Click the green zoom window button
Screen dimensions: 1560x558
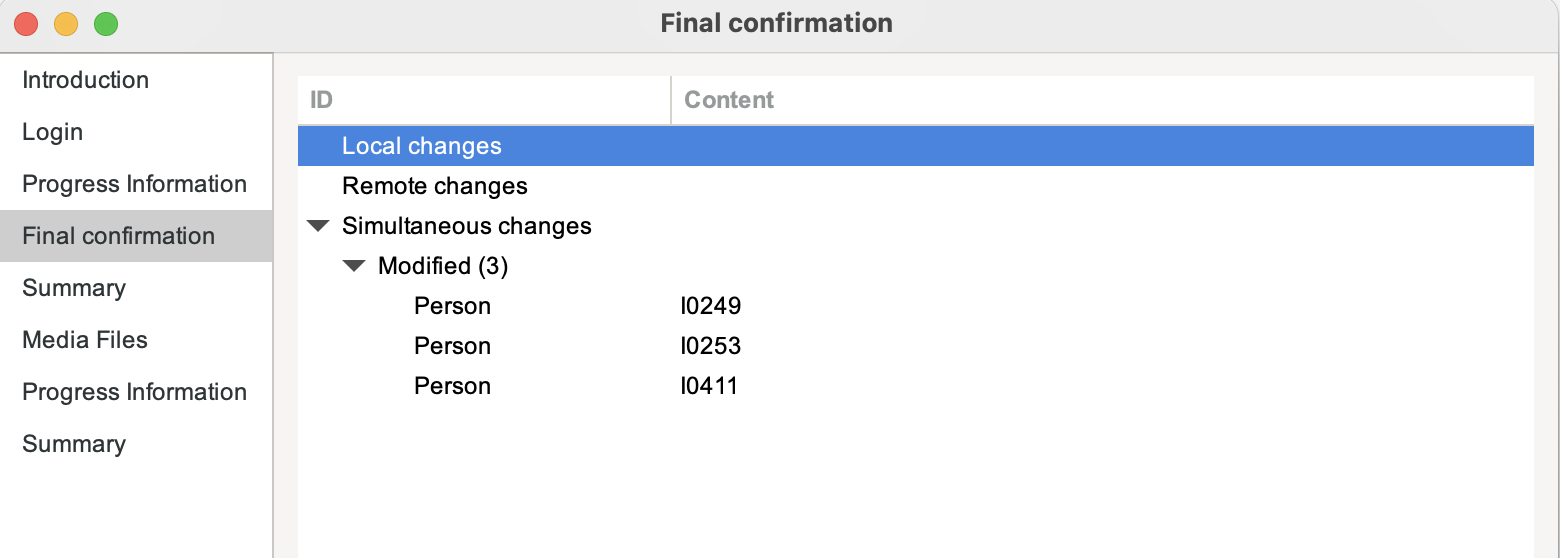[106, 24]
